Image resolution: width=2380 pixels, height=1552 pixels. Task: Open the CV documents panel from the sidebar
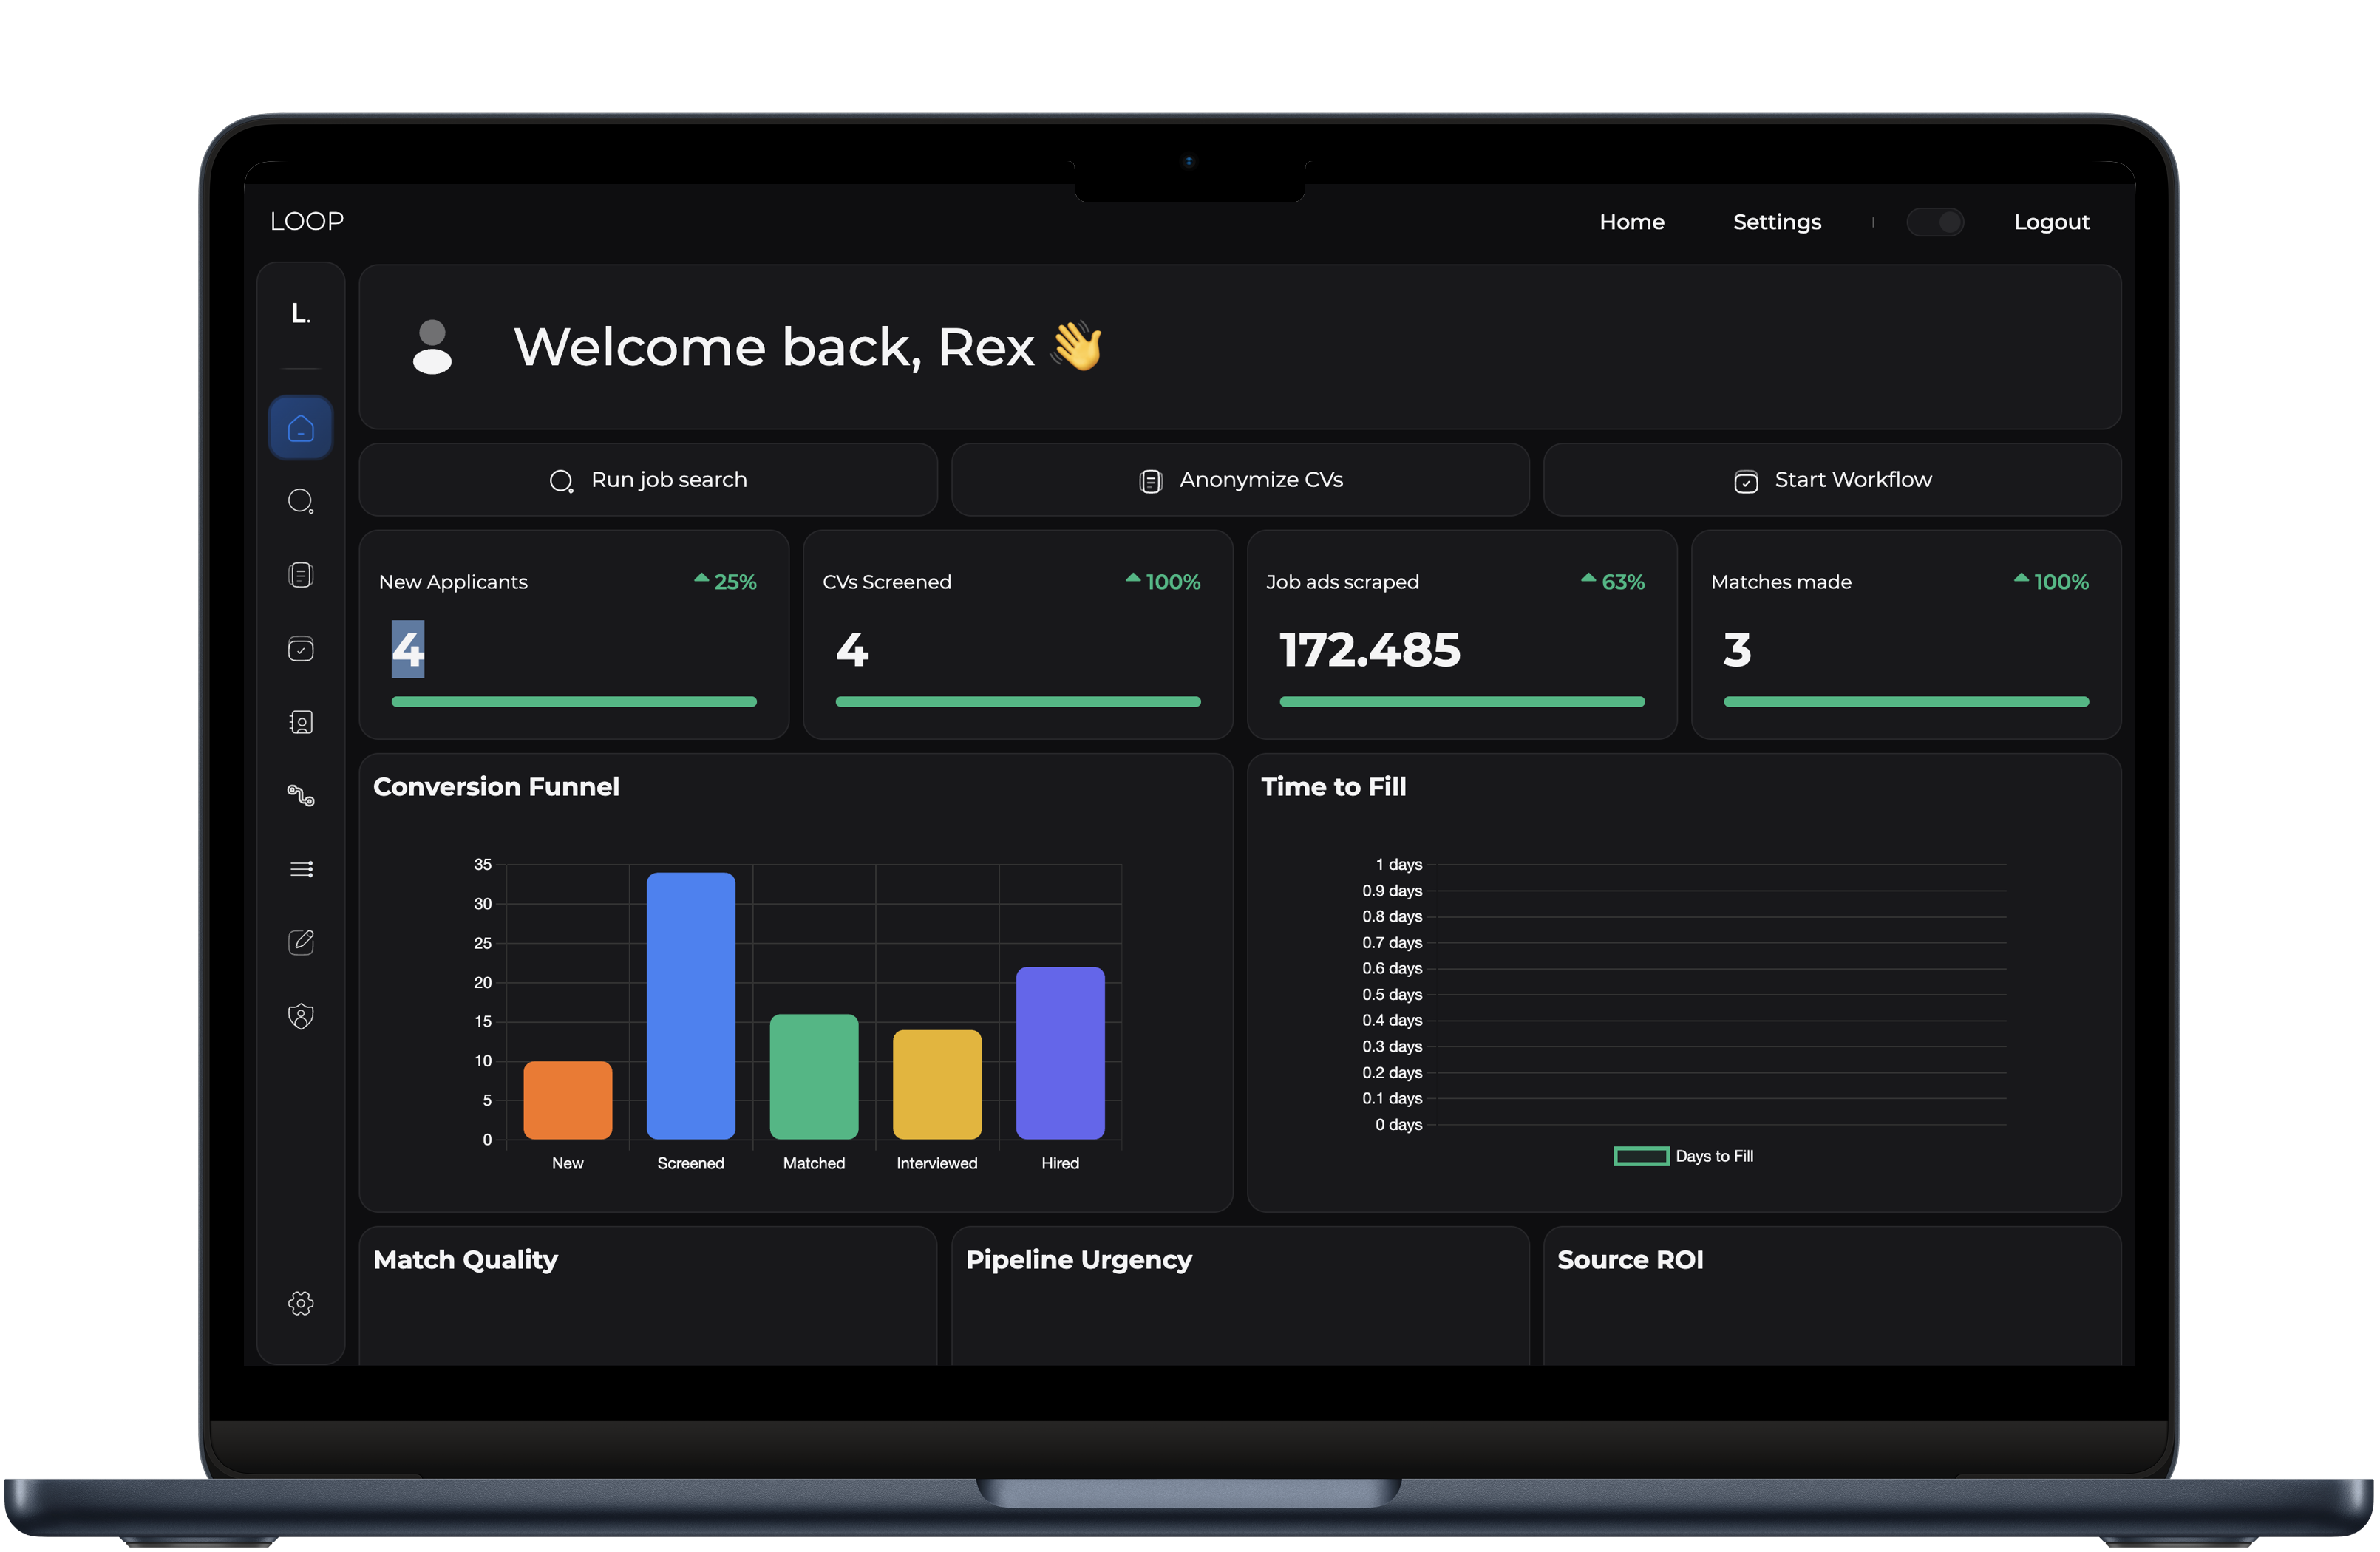pyautogui.click(x=301, y=574)
